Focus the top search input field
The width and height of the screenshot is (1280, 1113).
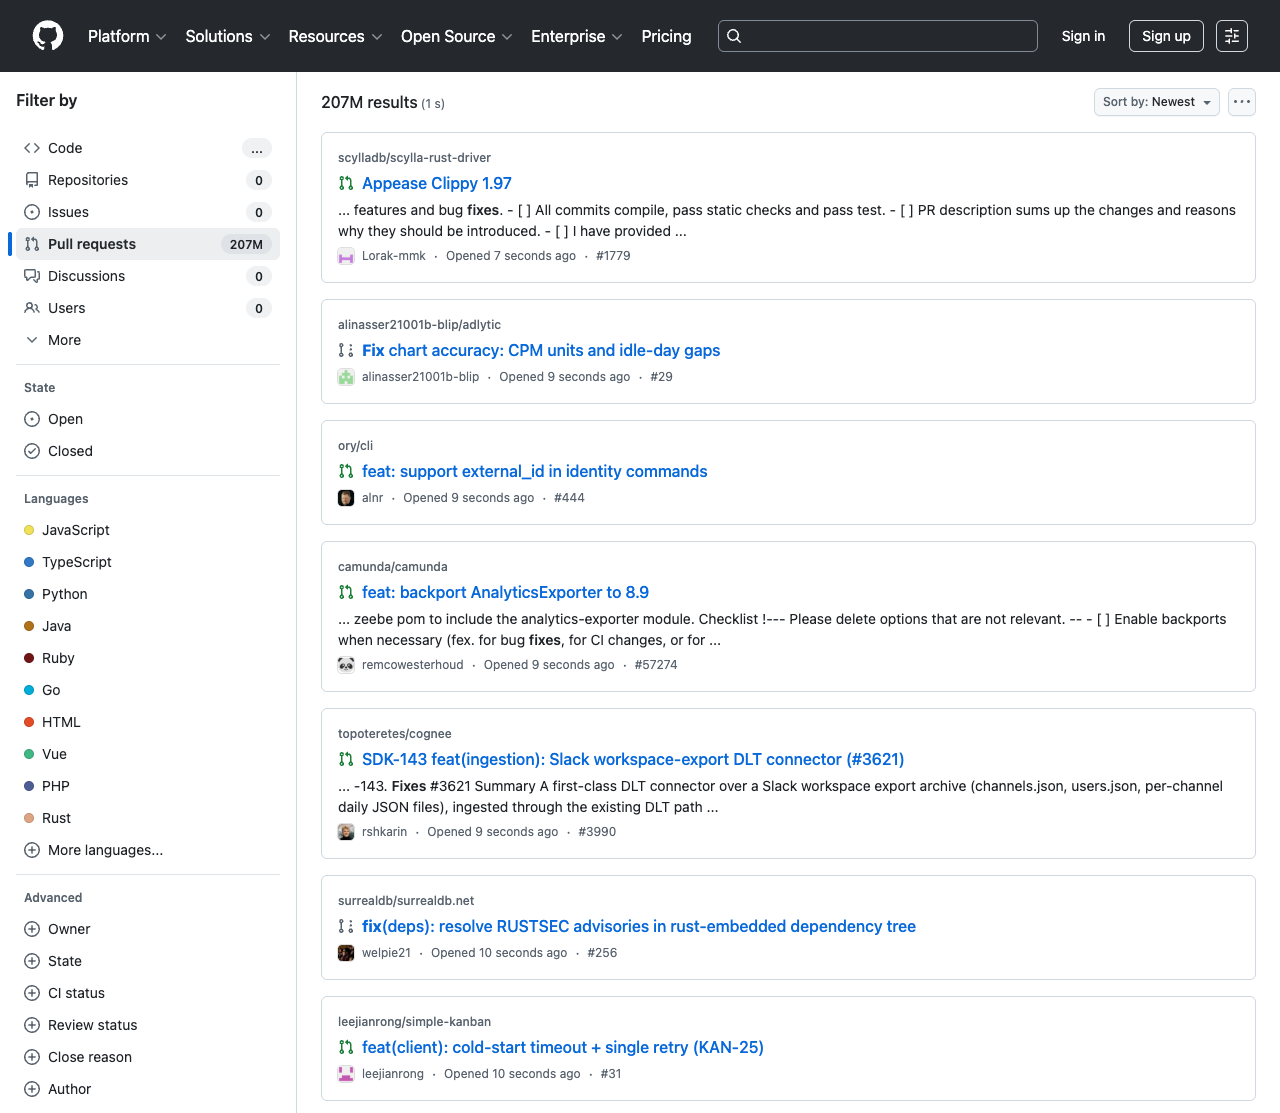pos(878,36)
